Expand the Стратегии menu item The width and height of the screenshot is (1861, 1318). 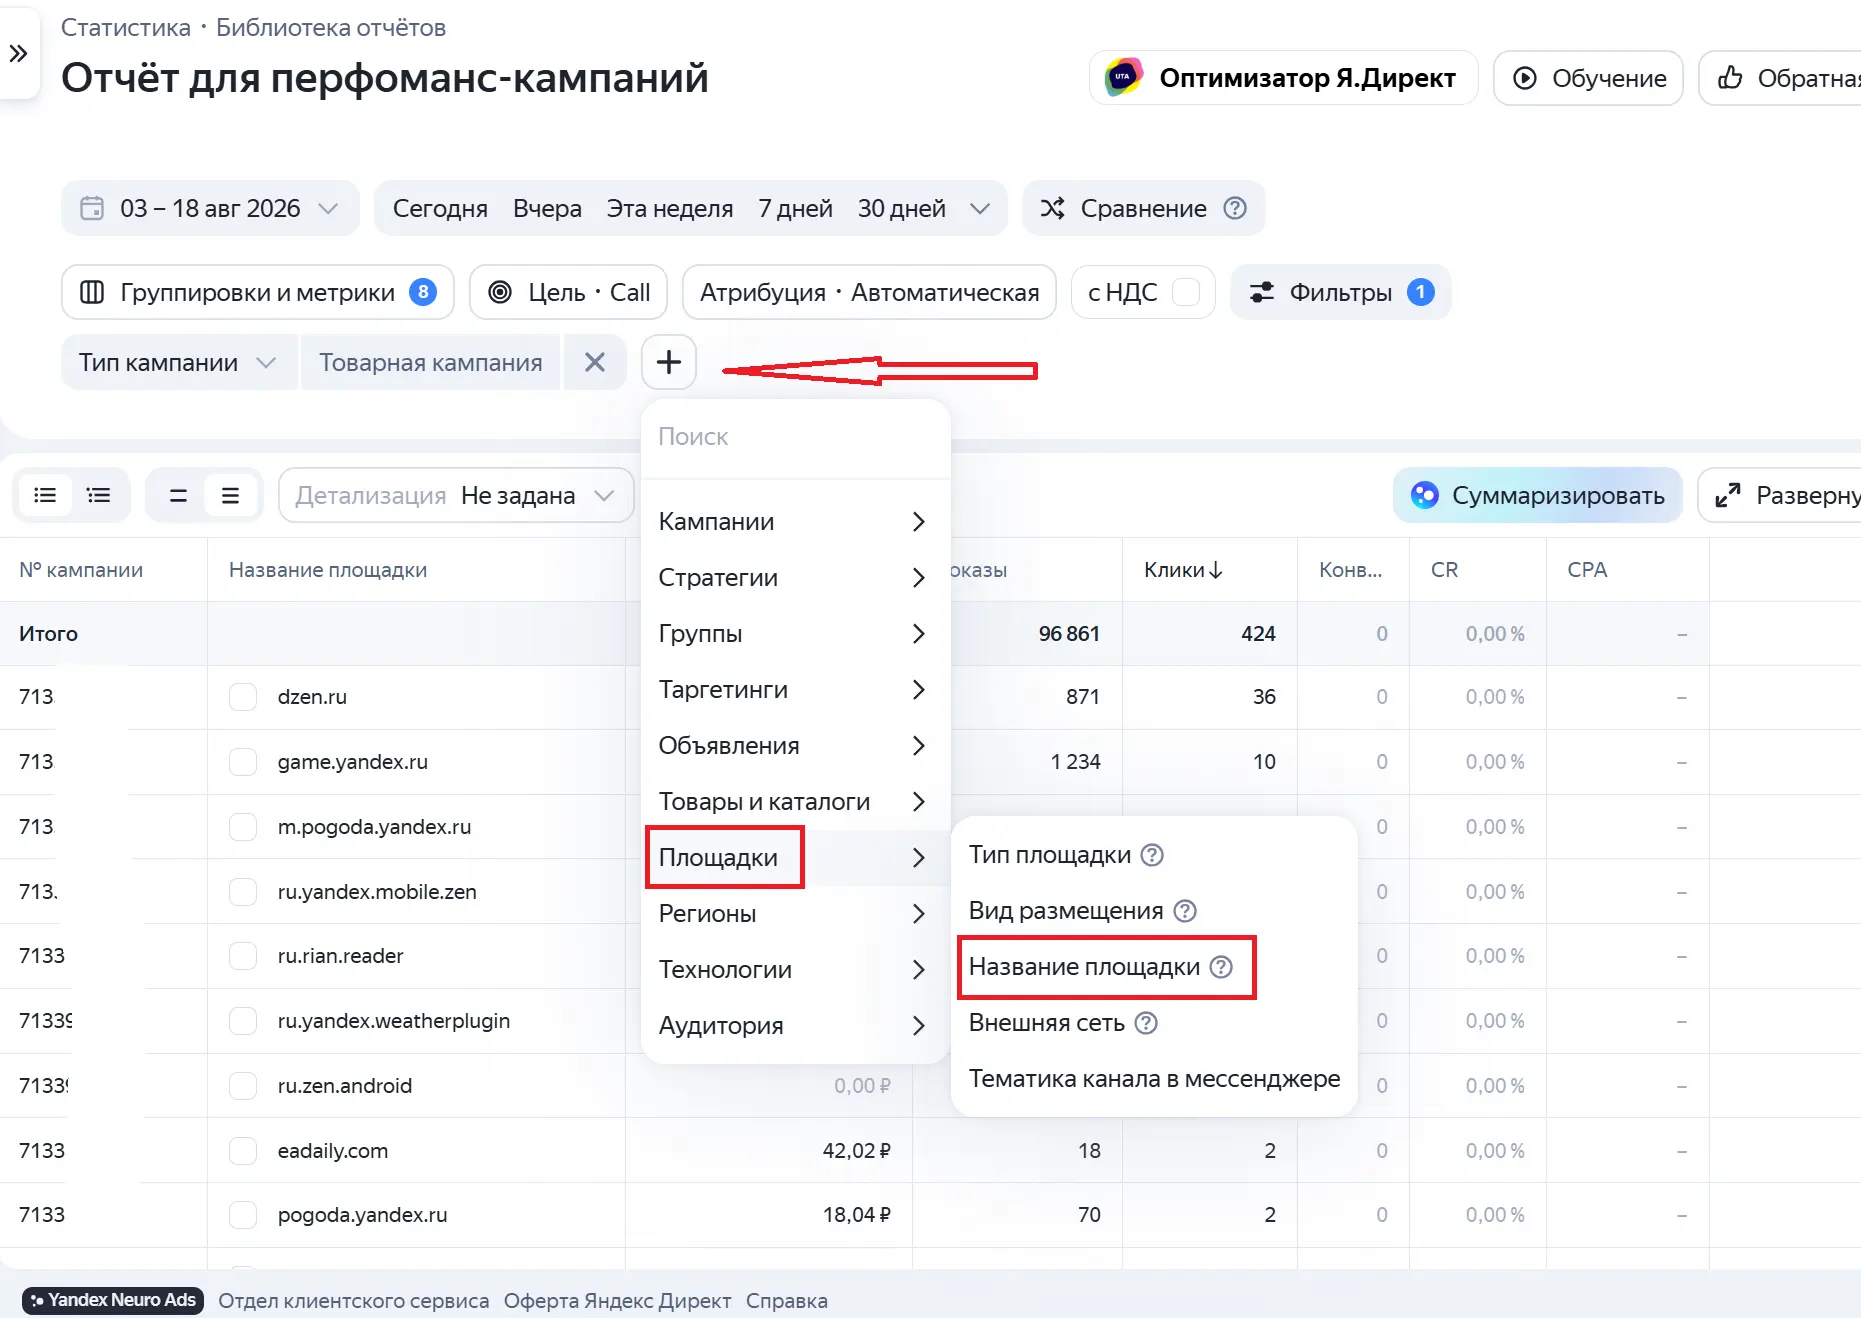pyautogui.click(x=794, y=577)
